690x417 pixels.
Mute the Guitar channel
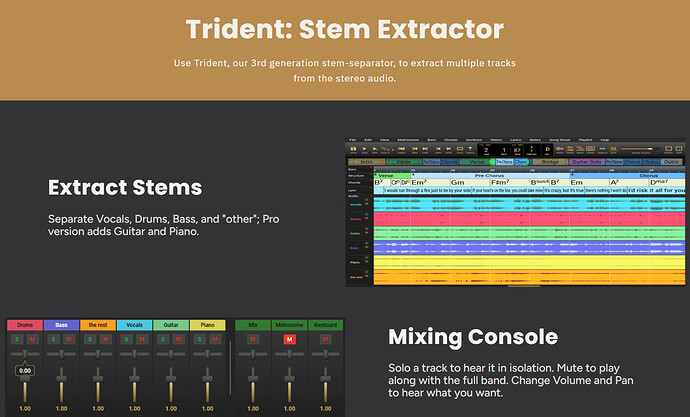tap(179, 339)
